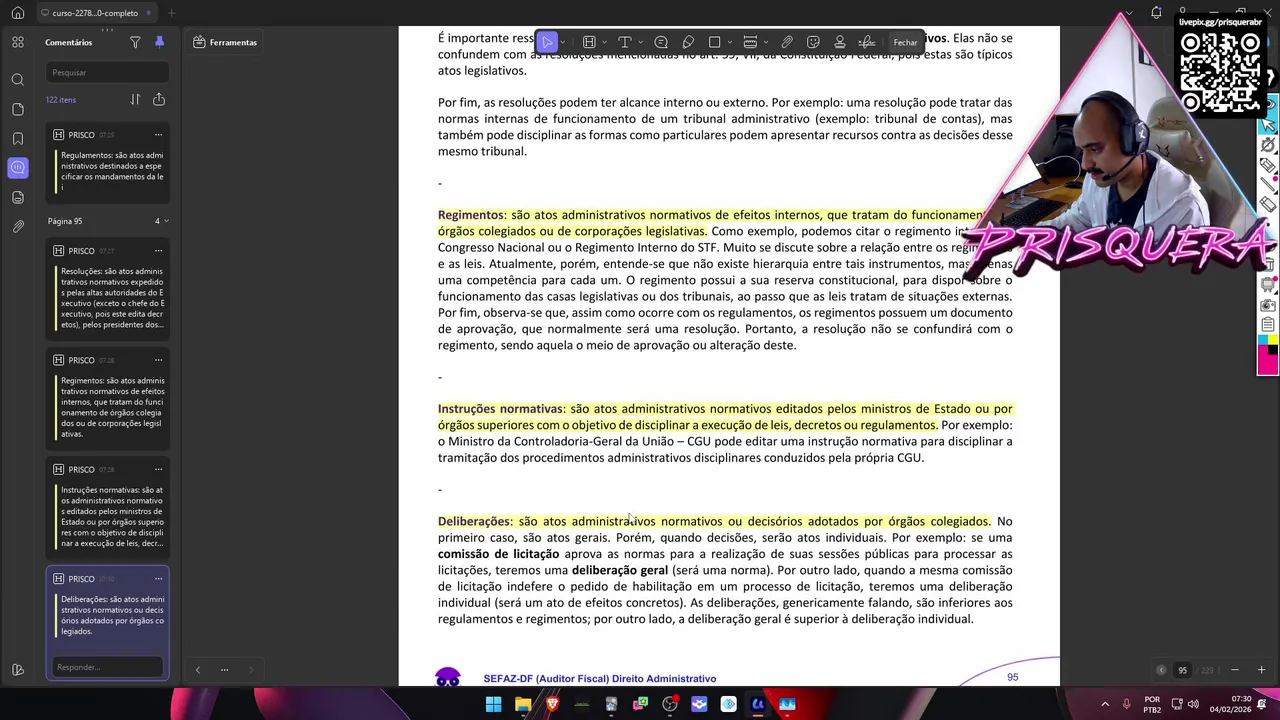Pick the magenta color swatch in overlay
The width and height of the screenshot is (1280, 720).
pyautogui.click(x=1267, y=362)
